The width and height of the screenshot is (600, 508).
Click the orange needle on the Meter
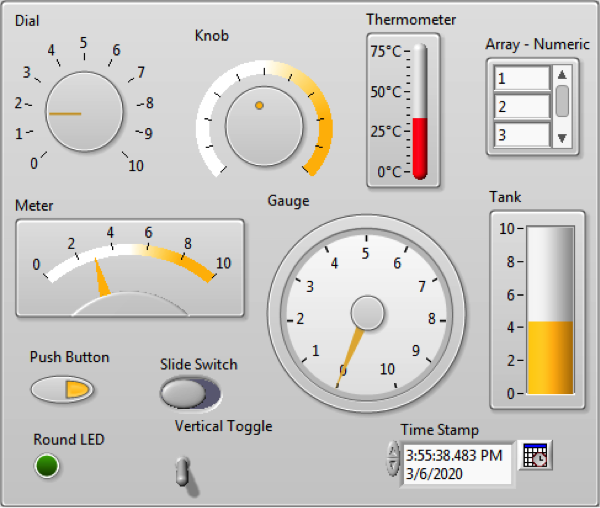click(x=101, y=279)
